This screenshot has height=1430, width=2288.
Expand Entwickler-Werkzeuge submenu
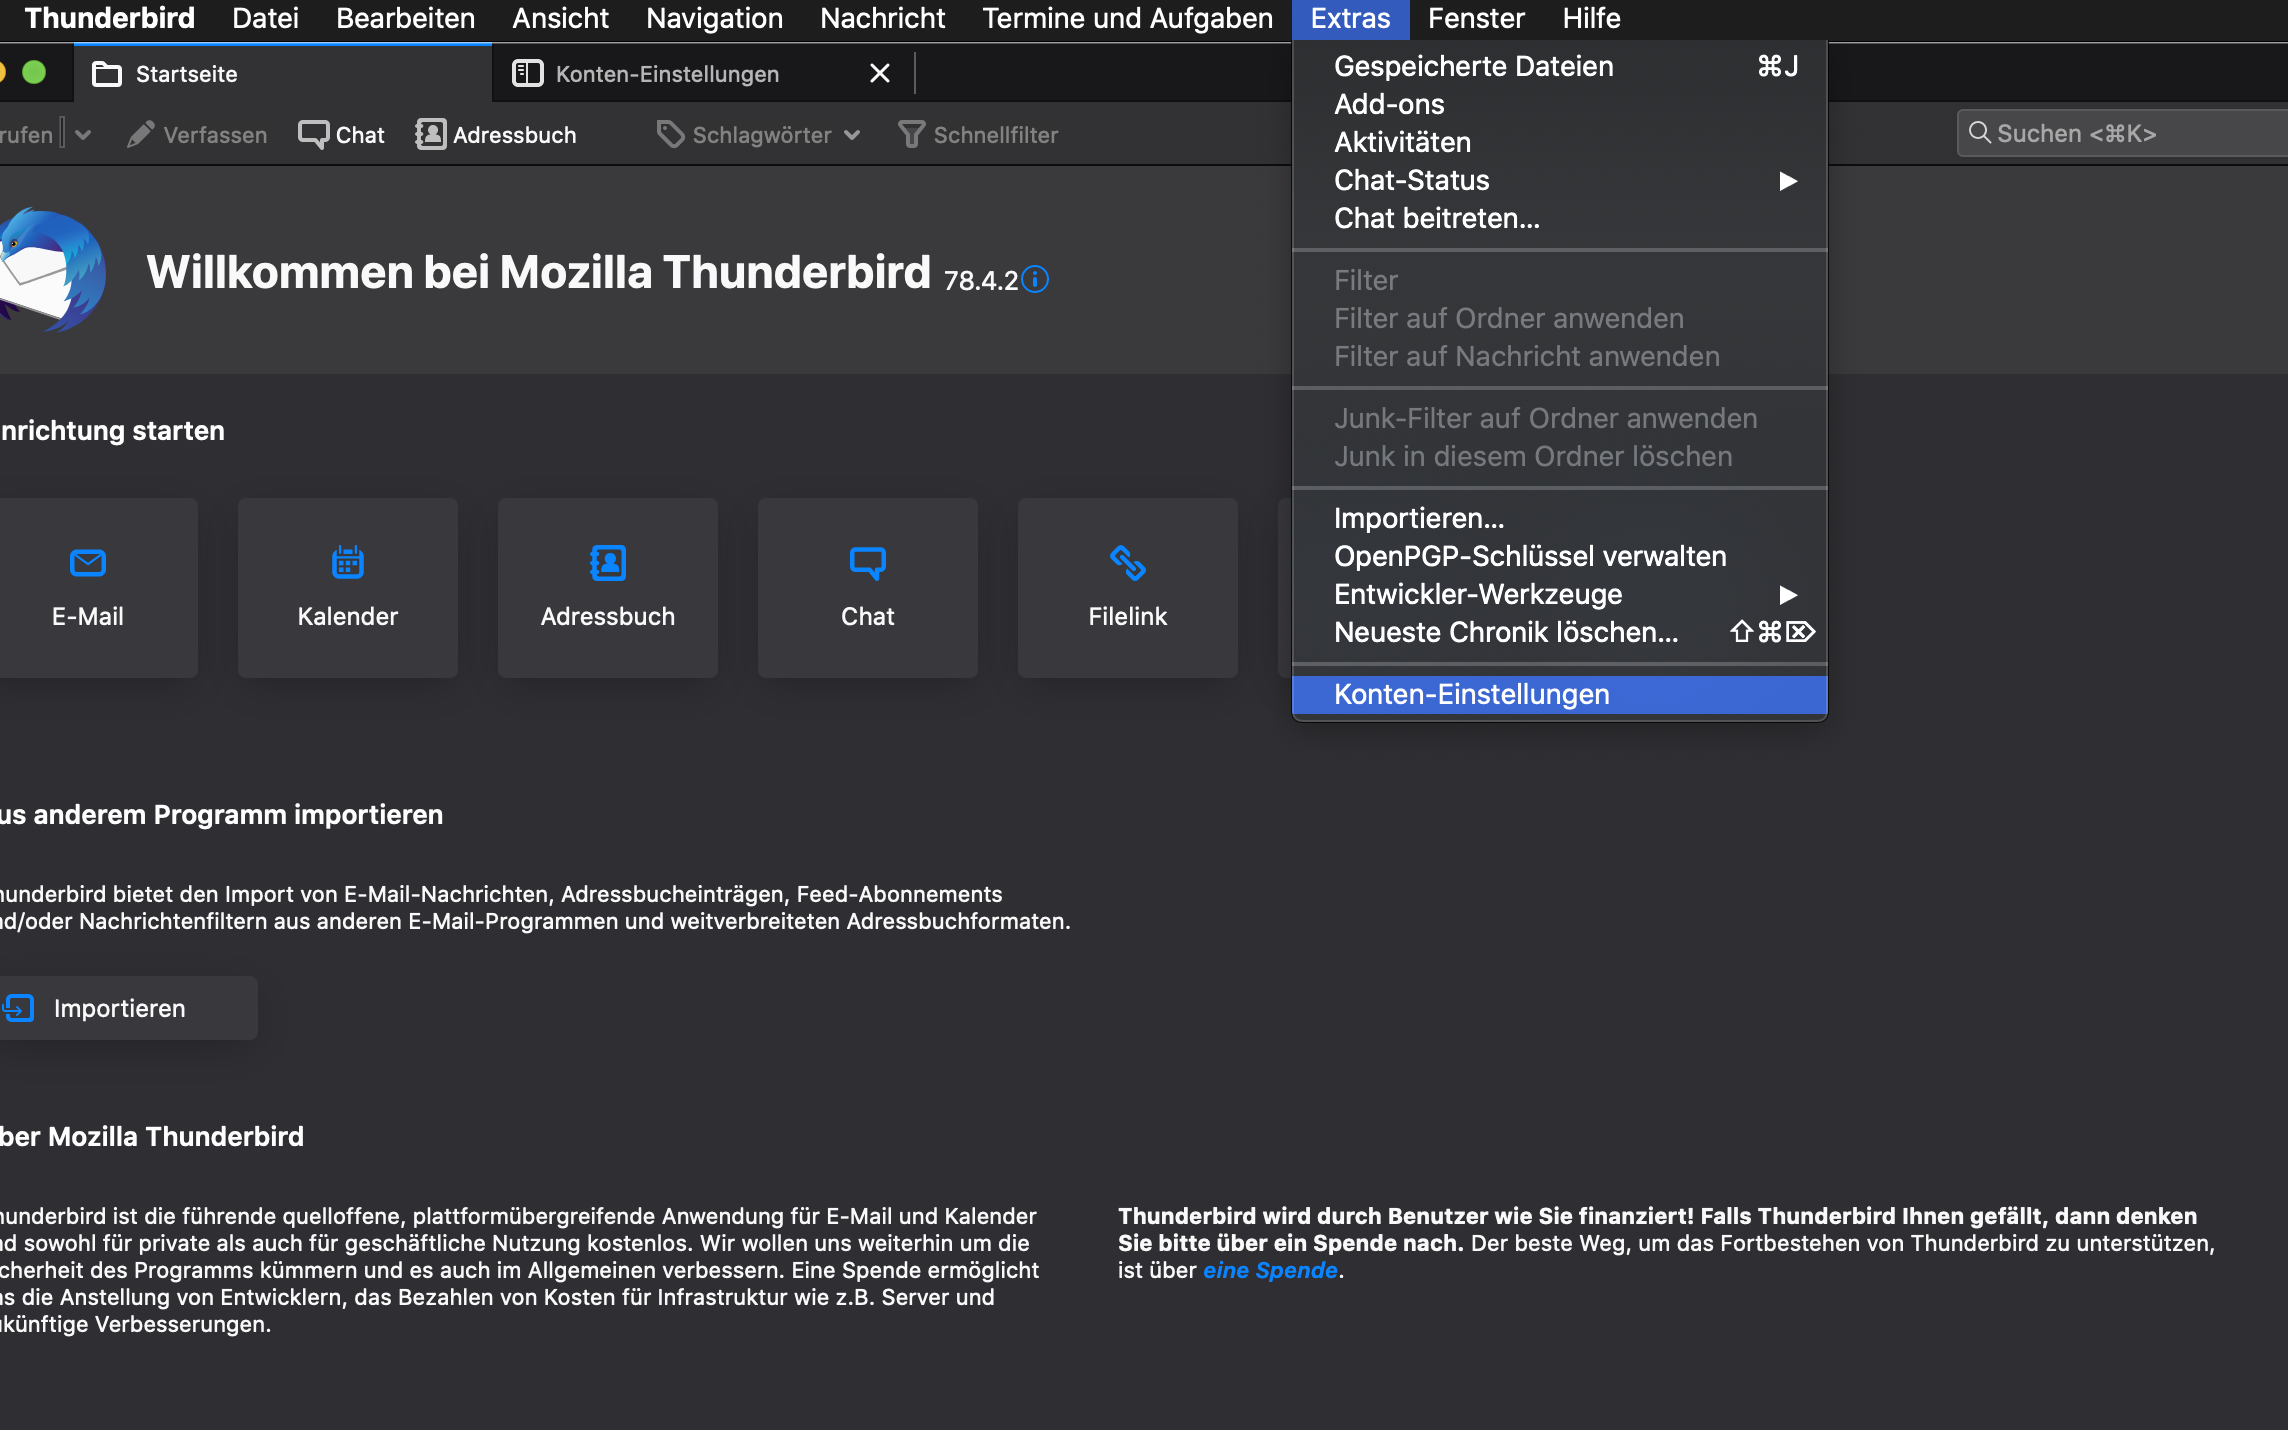(x=1559, y=594)
